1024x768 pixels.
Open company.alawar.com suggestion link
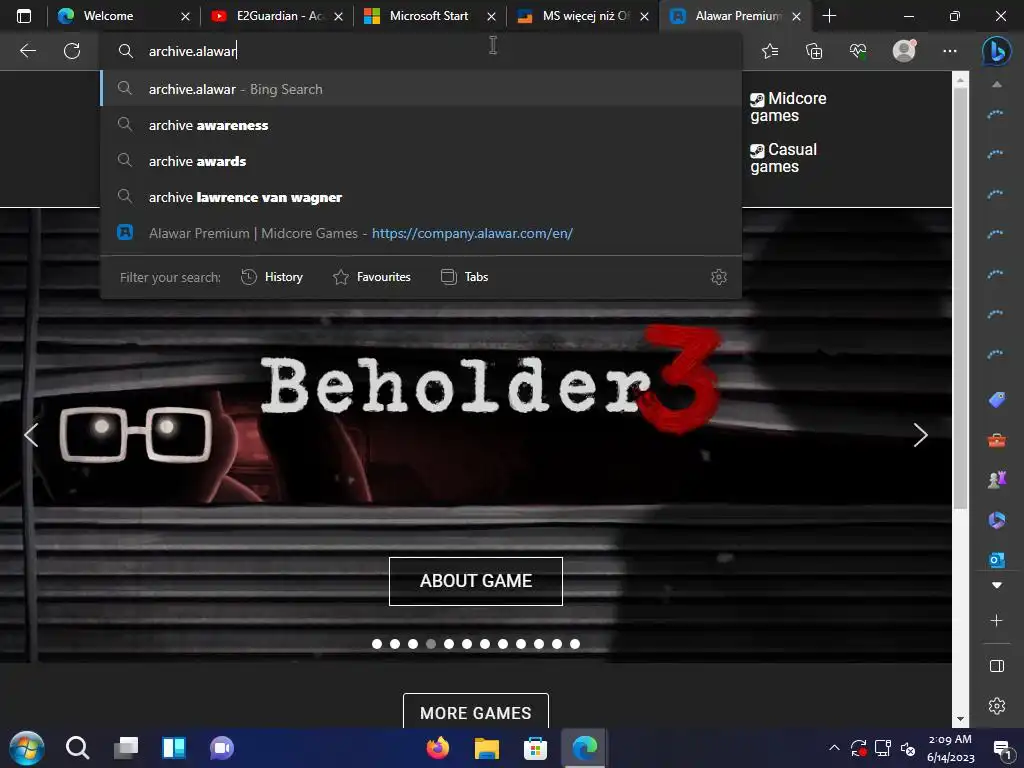(421, 232)
